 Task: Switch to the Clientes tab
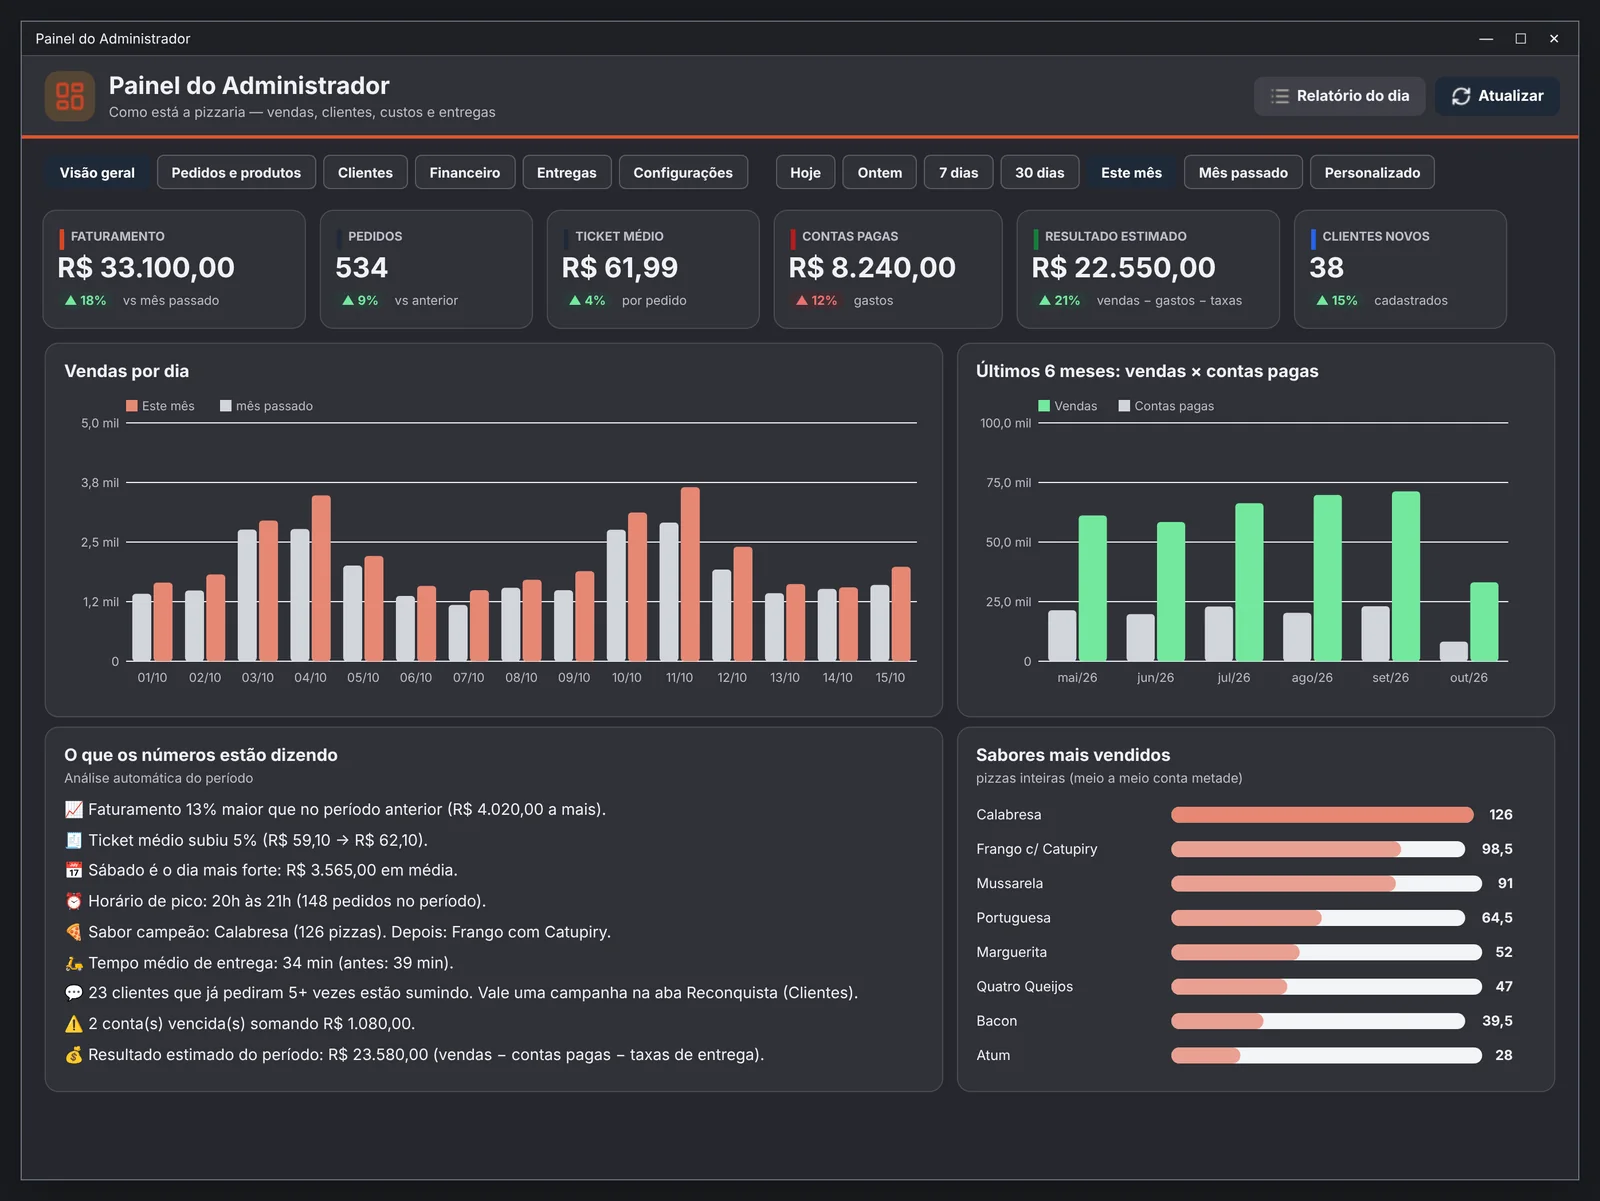click(365, 172)
